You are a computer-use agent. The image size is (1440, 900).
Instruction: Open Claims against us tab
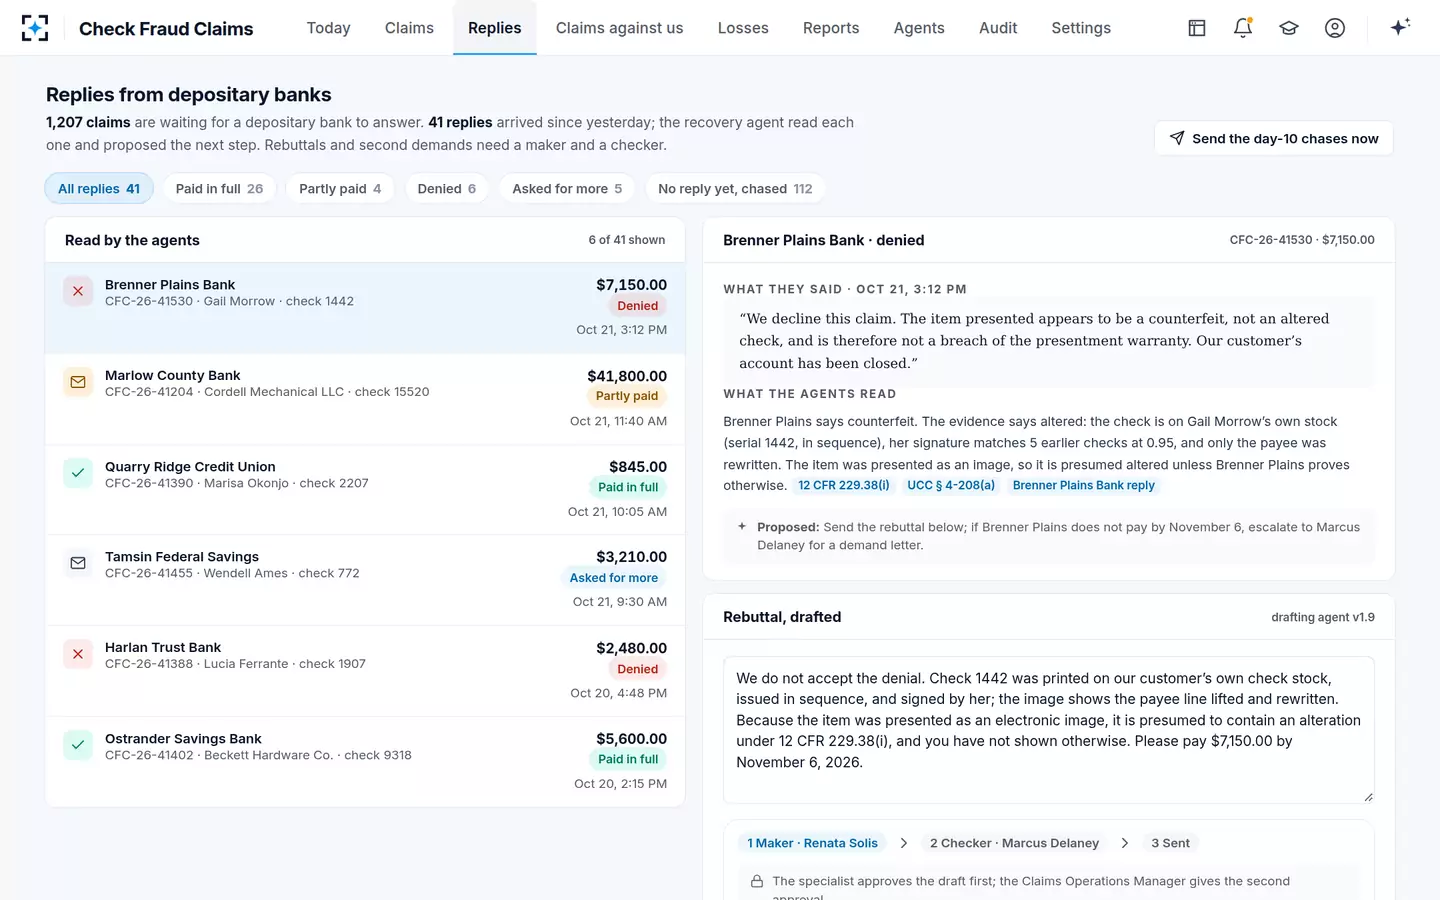click(x=619, y=28)
